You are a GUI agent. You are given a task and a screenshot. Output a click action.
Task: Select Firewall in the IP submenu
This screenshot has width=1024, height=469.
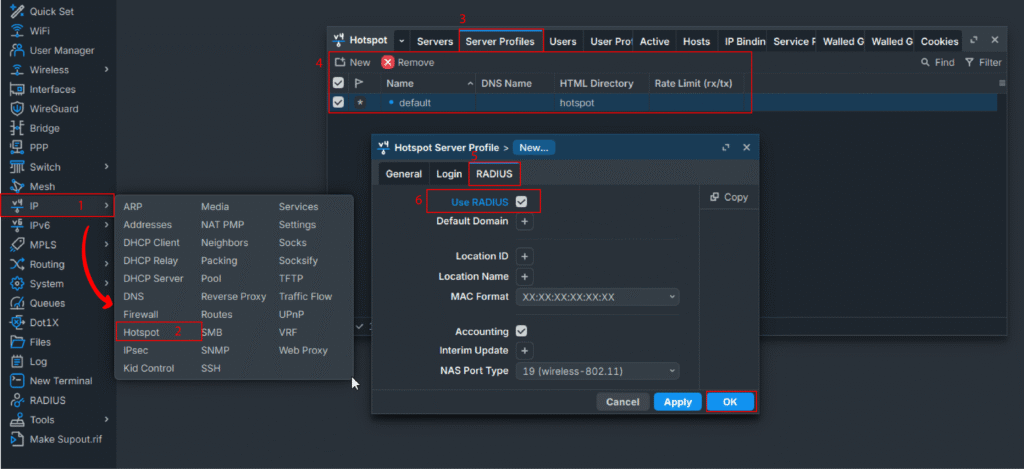(x=140, y=314)
